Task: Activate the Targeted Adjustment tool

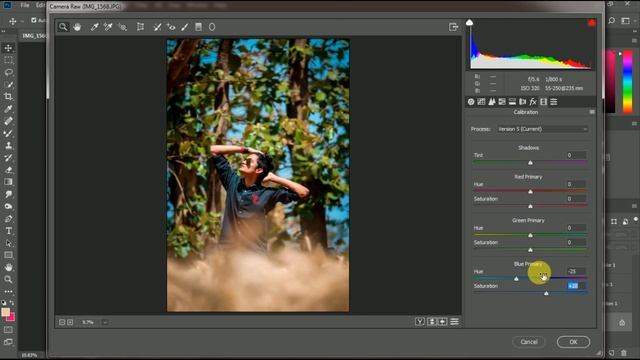Action: 122,27
